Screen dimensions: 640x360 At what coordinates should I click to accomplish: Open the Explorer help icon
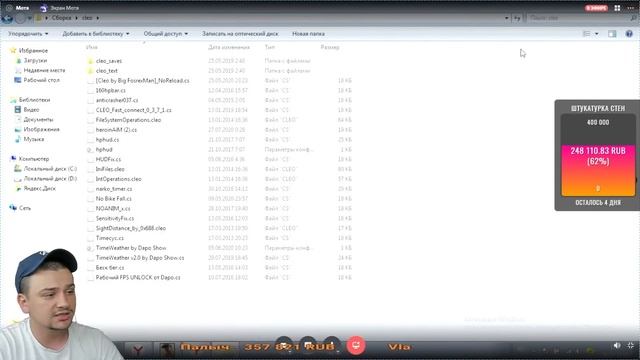629,34
